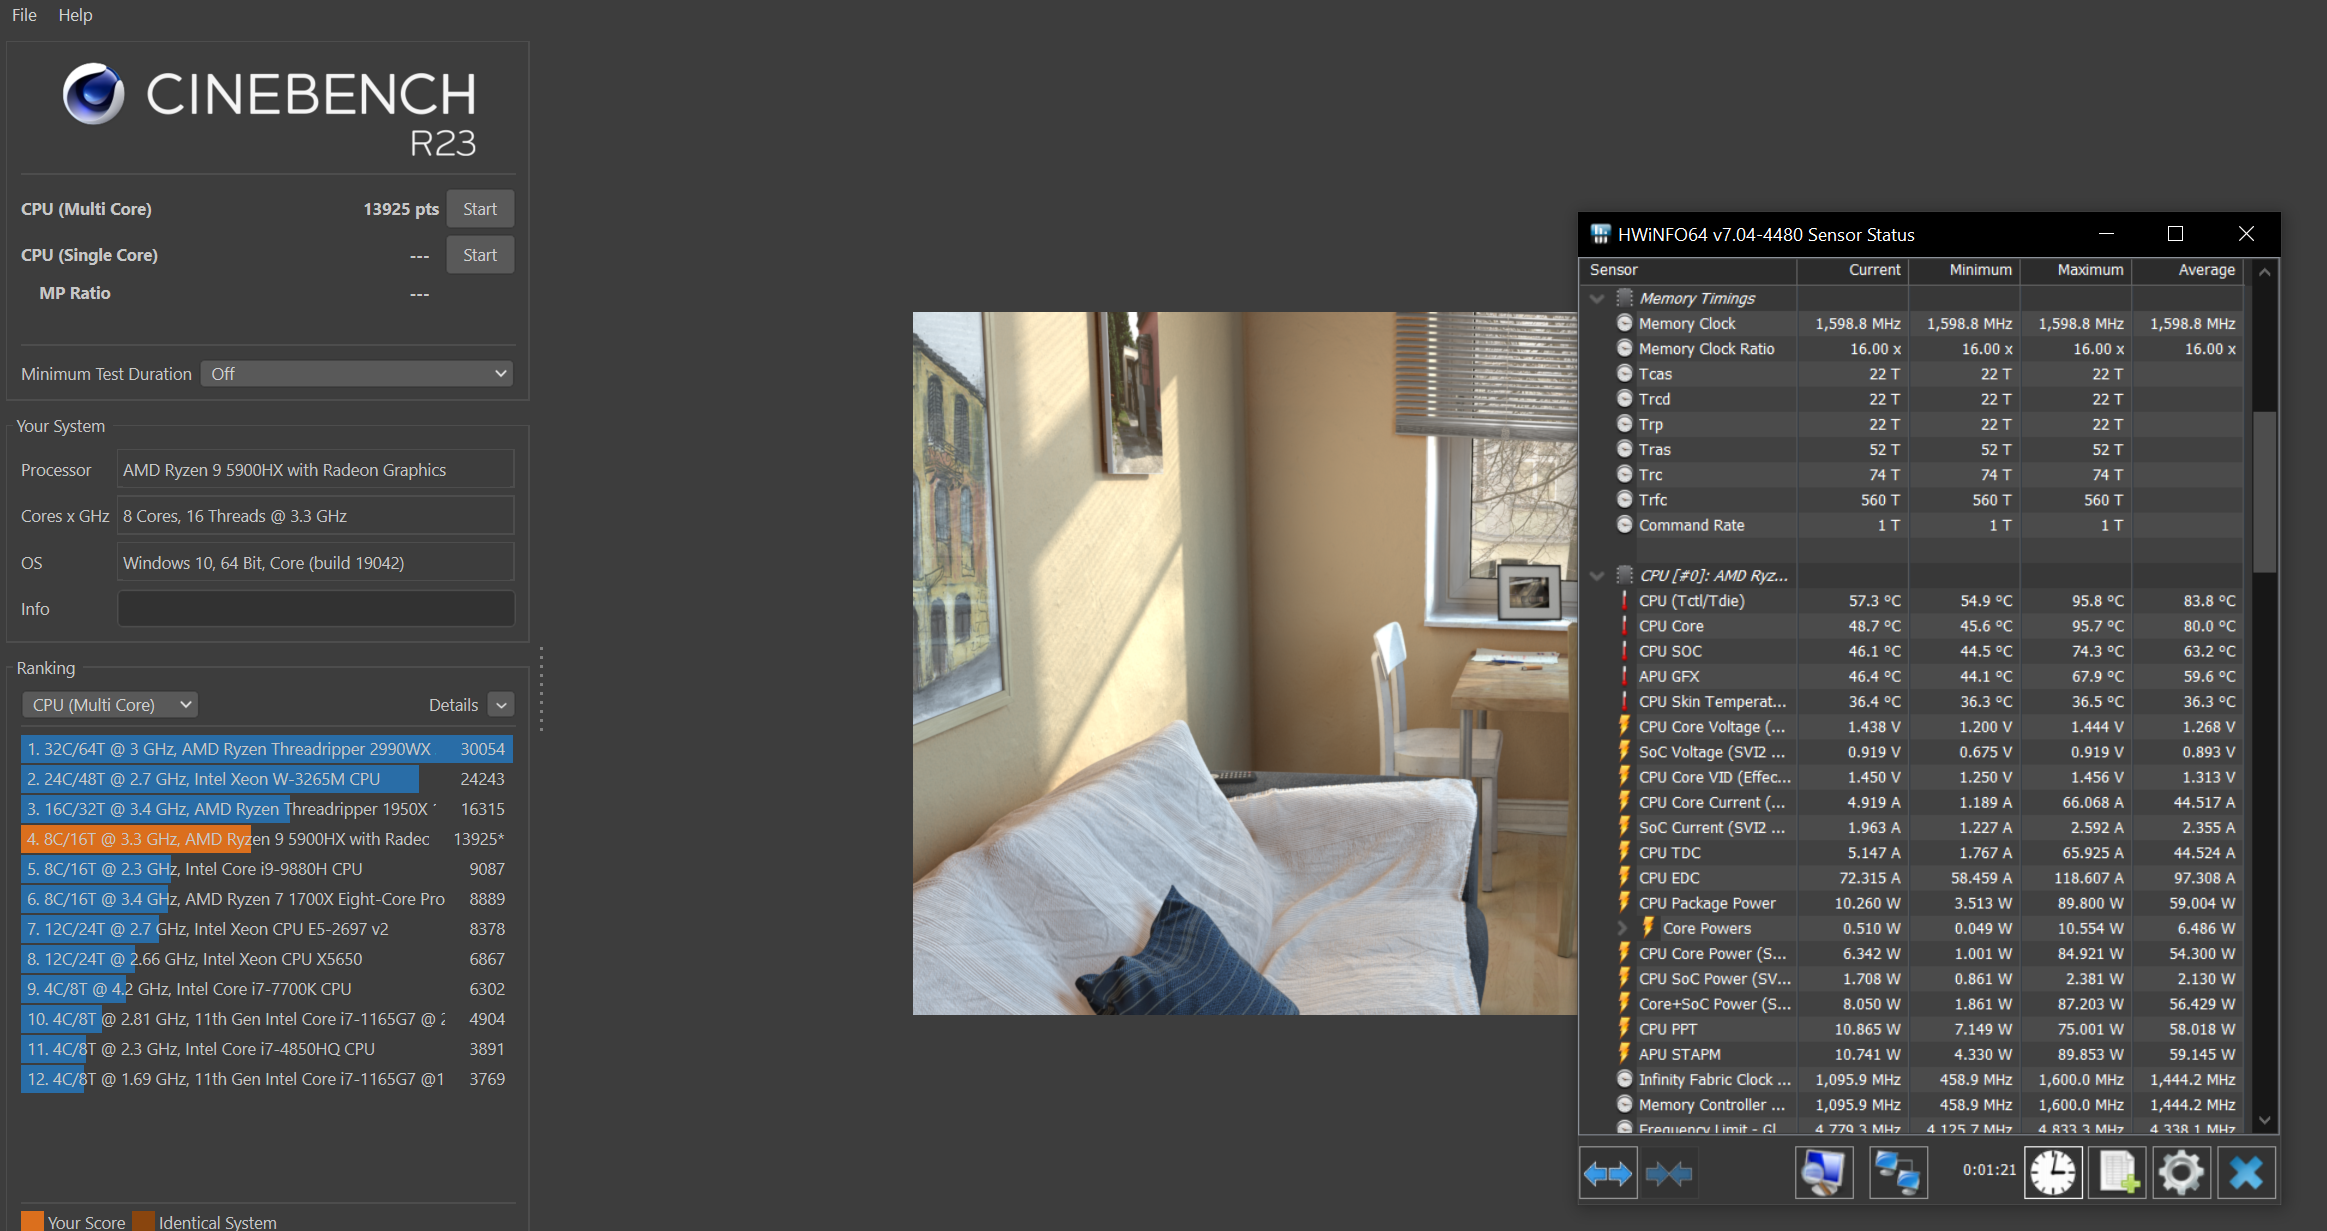This screenshot has width=2327, height=1231.
Task: Click the HWiNFO scrollbar down arrow
Action: point(2265,1120)
